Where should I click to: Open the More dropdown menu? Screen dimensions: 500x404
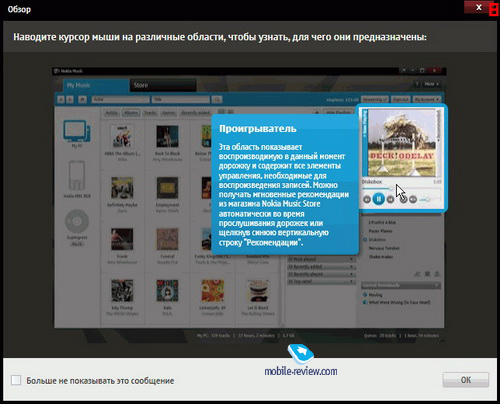(432, 84)
